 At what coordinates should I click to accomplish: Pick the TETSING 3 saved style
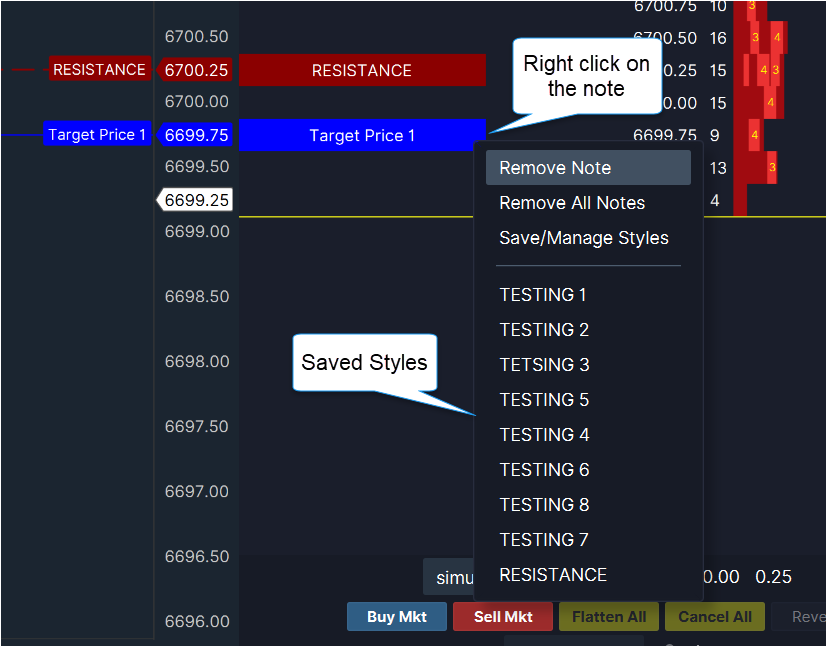[x=544, y=365]
